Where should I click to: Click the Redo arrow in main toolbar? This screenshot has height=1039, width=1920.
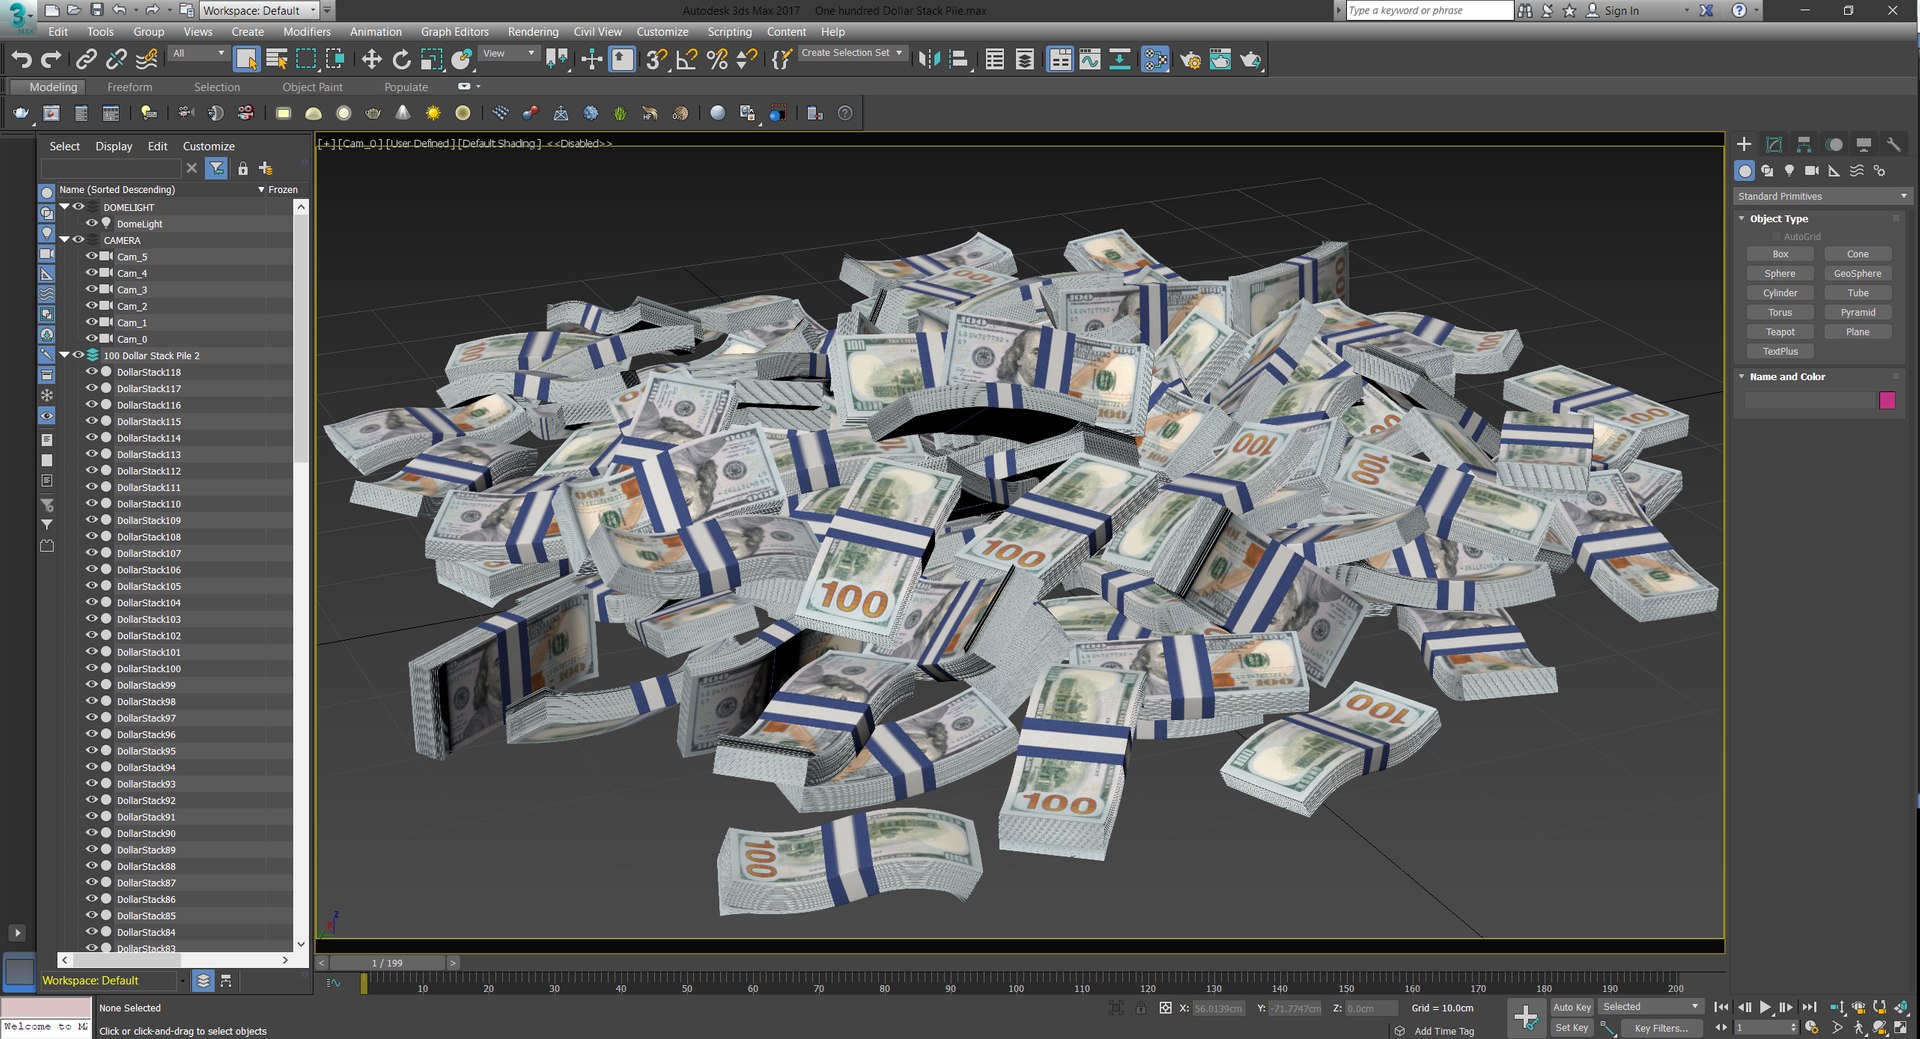(x=51, y=60)
